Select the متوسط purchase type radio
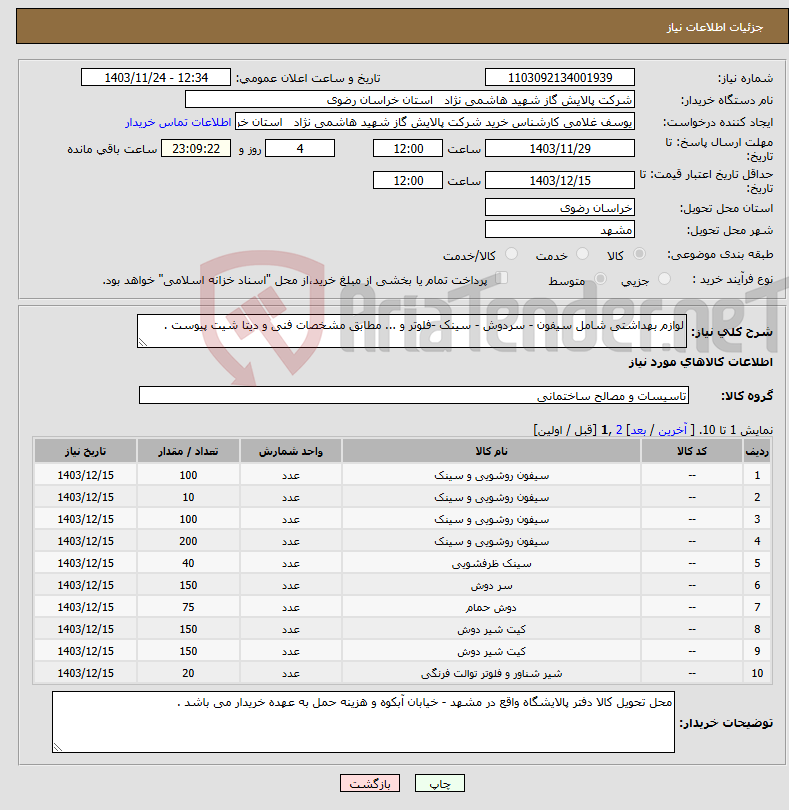 click(x=600, y=279)
